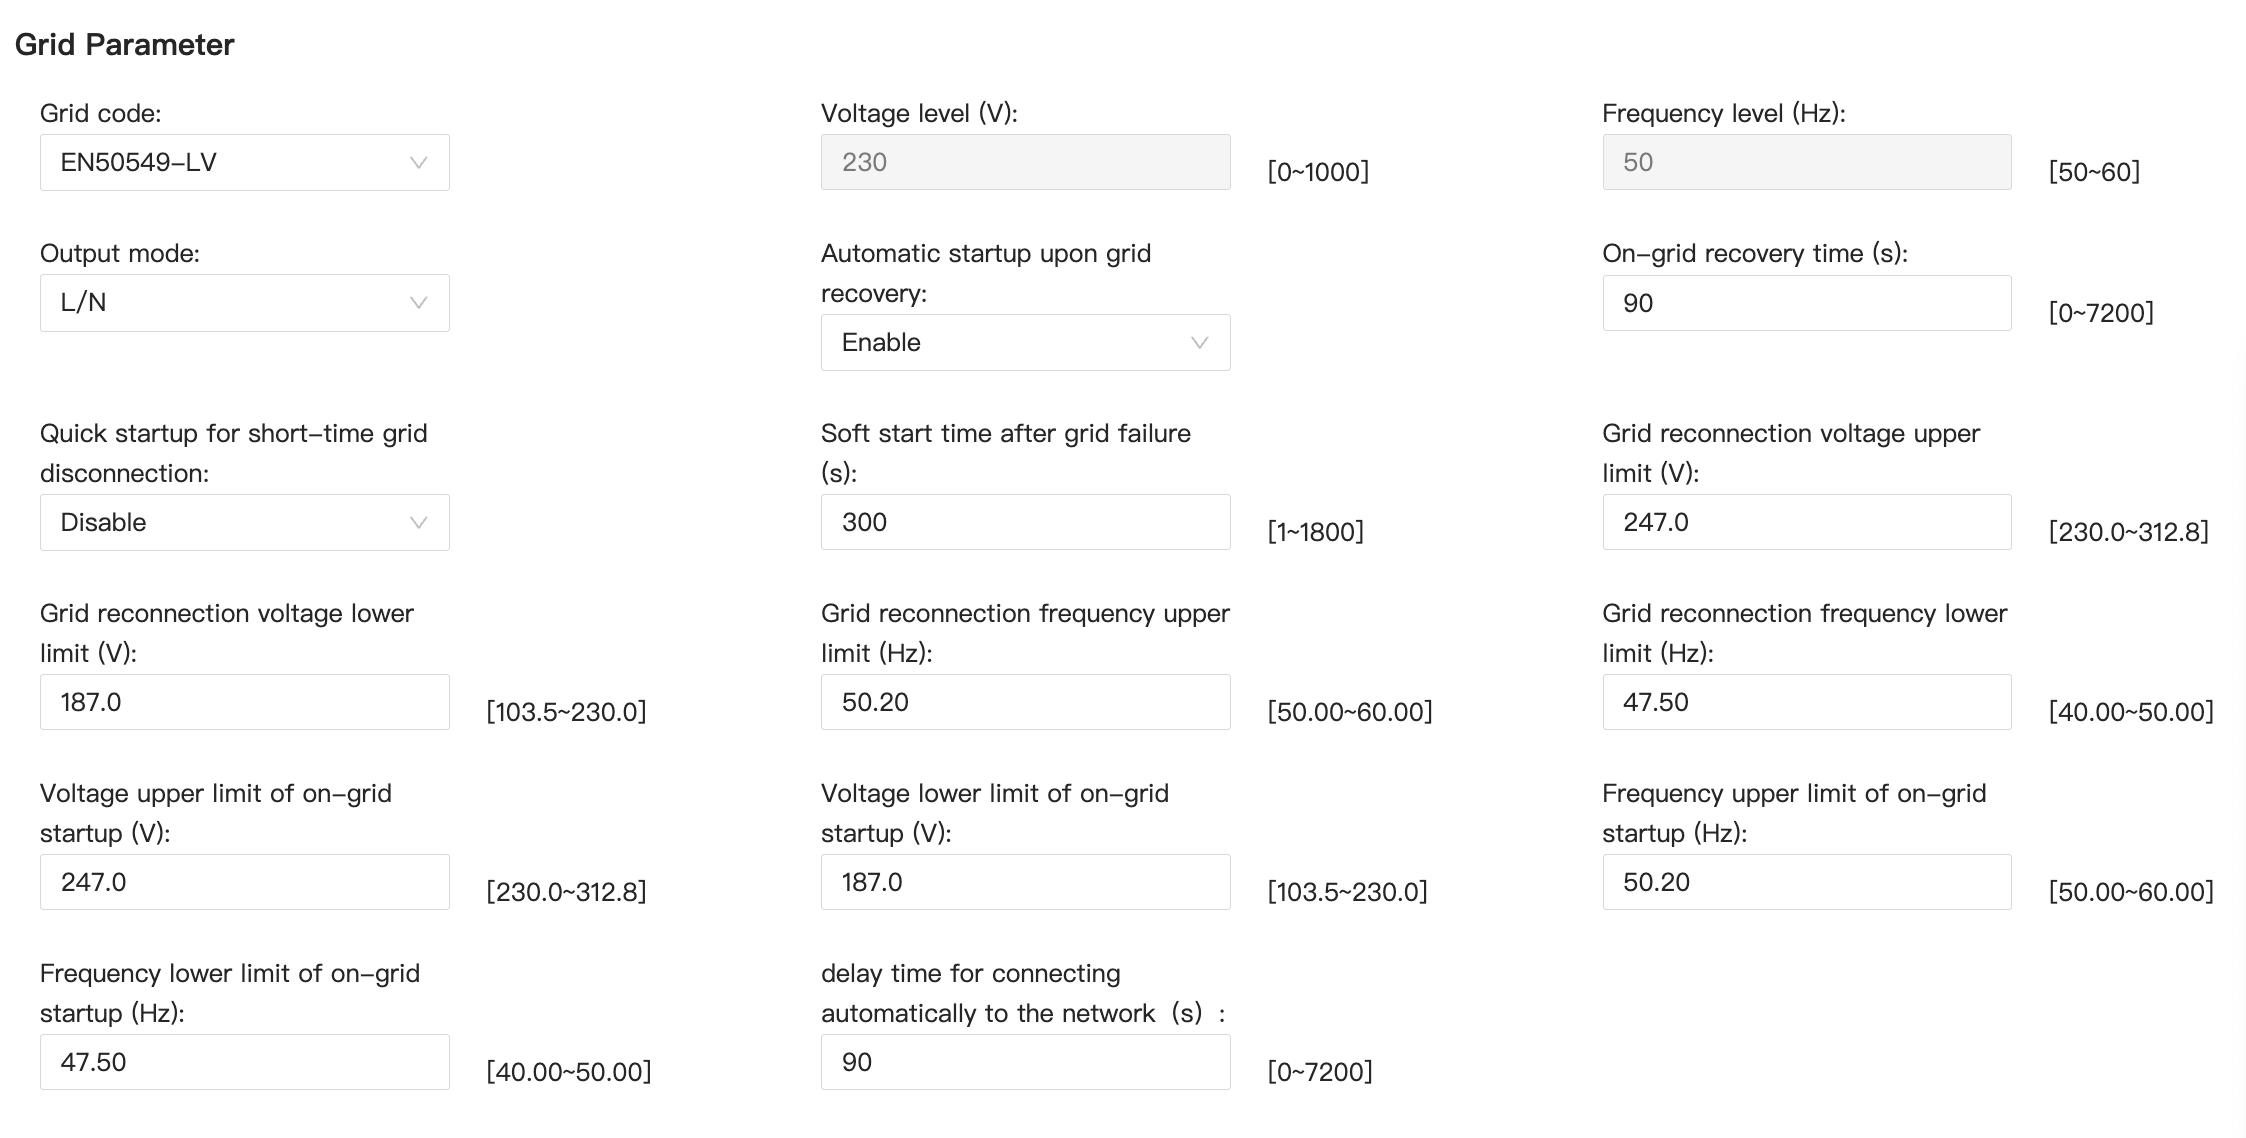Viewport: 2246px width, 1138px height.
Task: Edit the On-grid recovery time field
Action: tap(1806, 303)
